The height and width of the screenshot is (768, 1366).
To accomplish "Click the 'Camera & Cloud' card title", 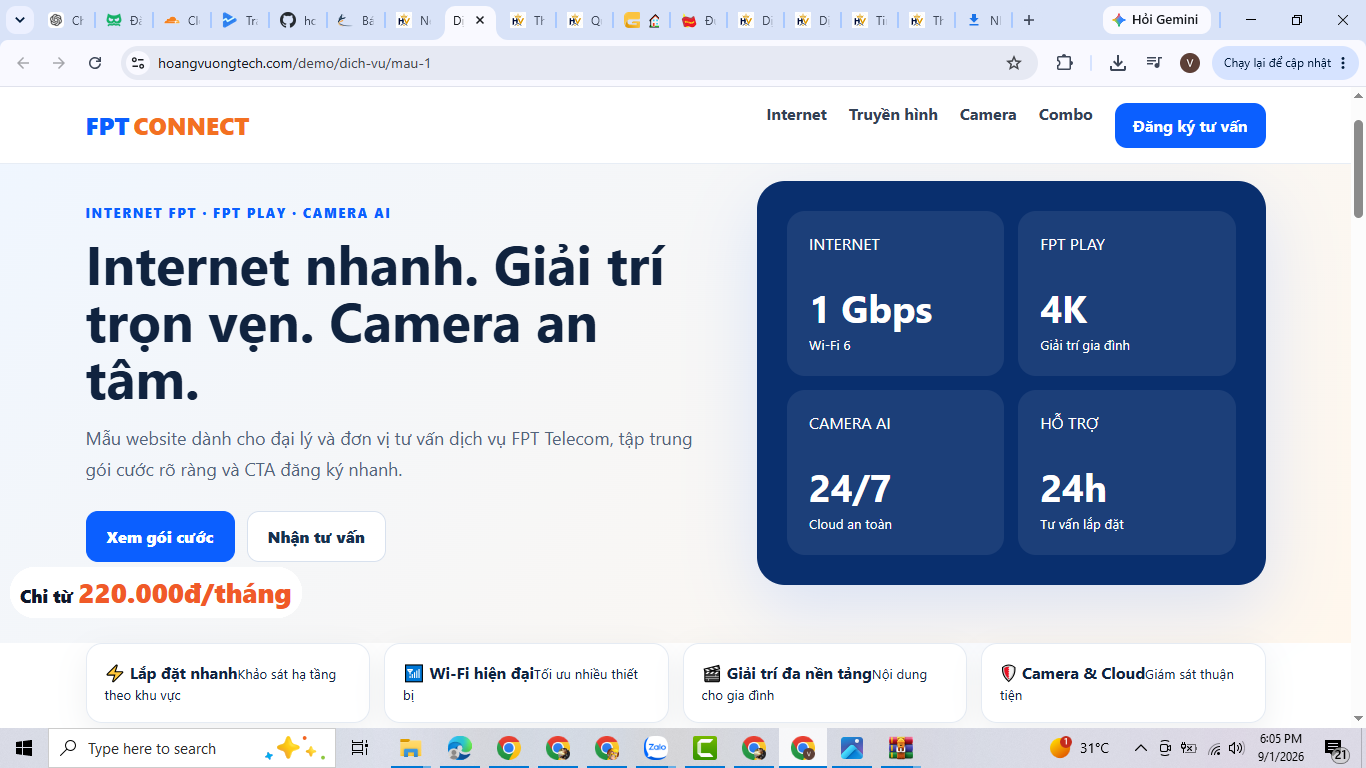I will 1083,674.
